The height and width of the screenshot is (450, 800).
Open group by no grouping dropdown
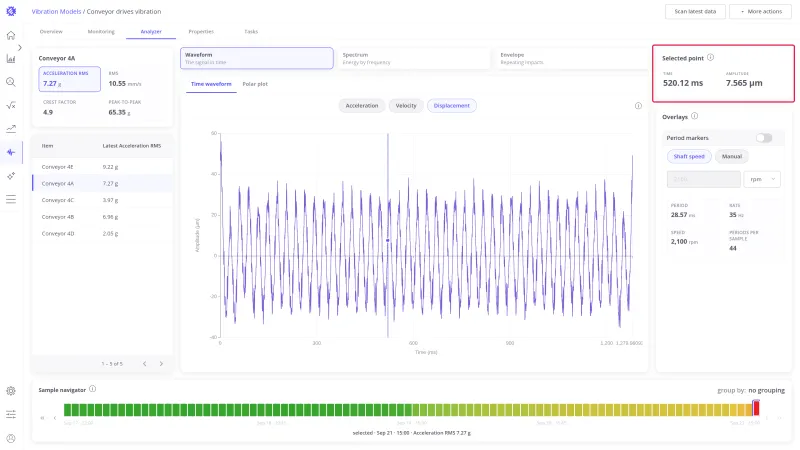tap(766, 390)
